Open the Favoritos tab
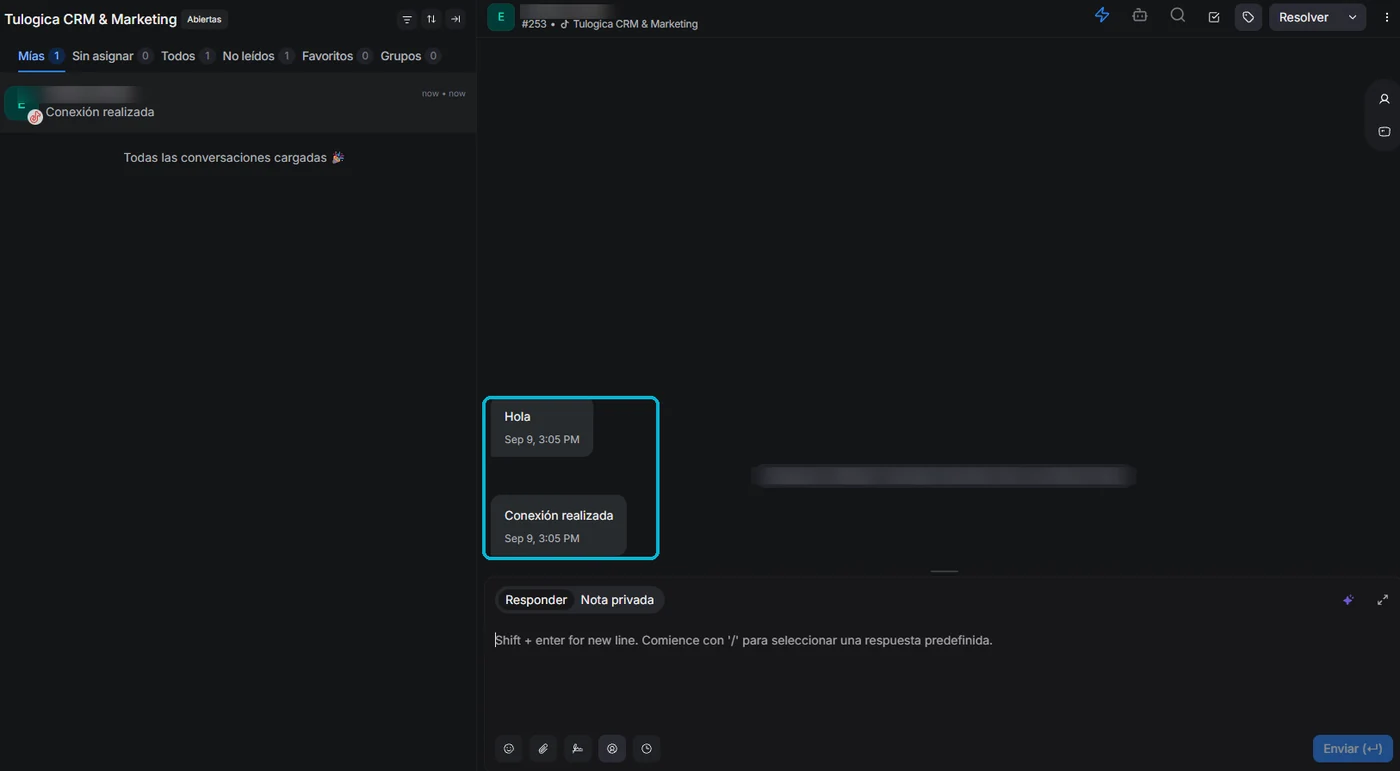 pyautogui.click(x=337, y=56)
